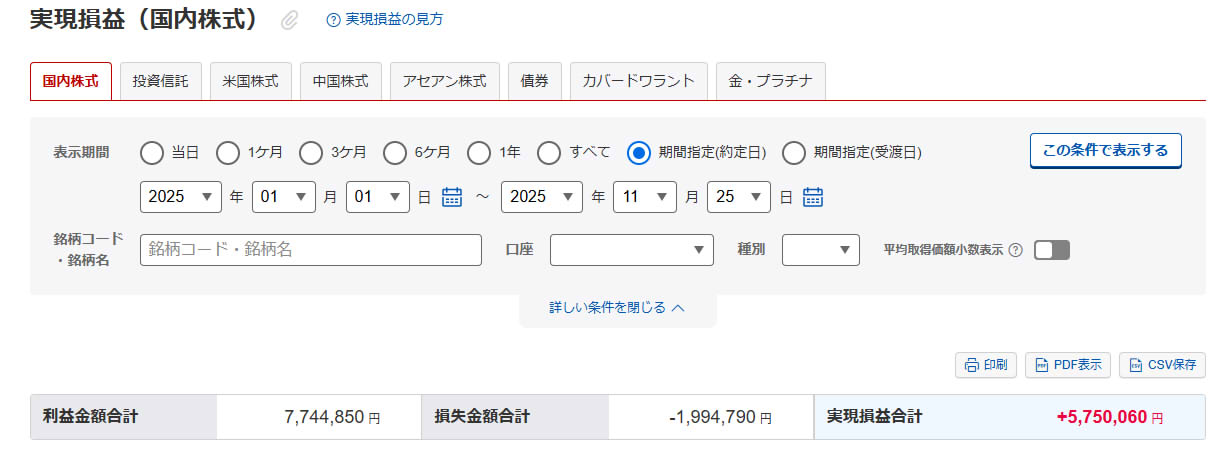Open the 口座 account dropdown
The width and height of the screenshot is (1222, 457).
(631, 250)
